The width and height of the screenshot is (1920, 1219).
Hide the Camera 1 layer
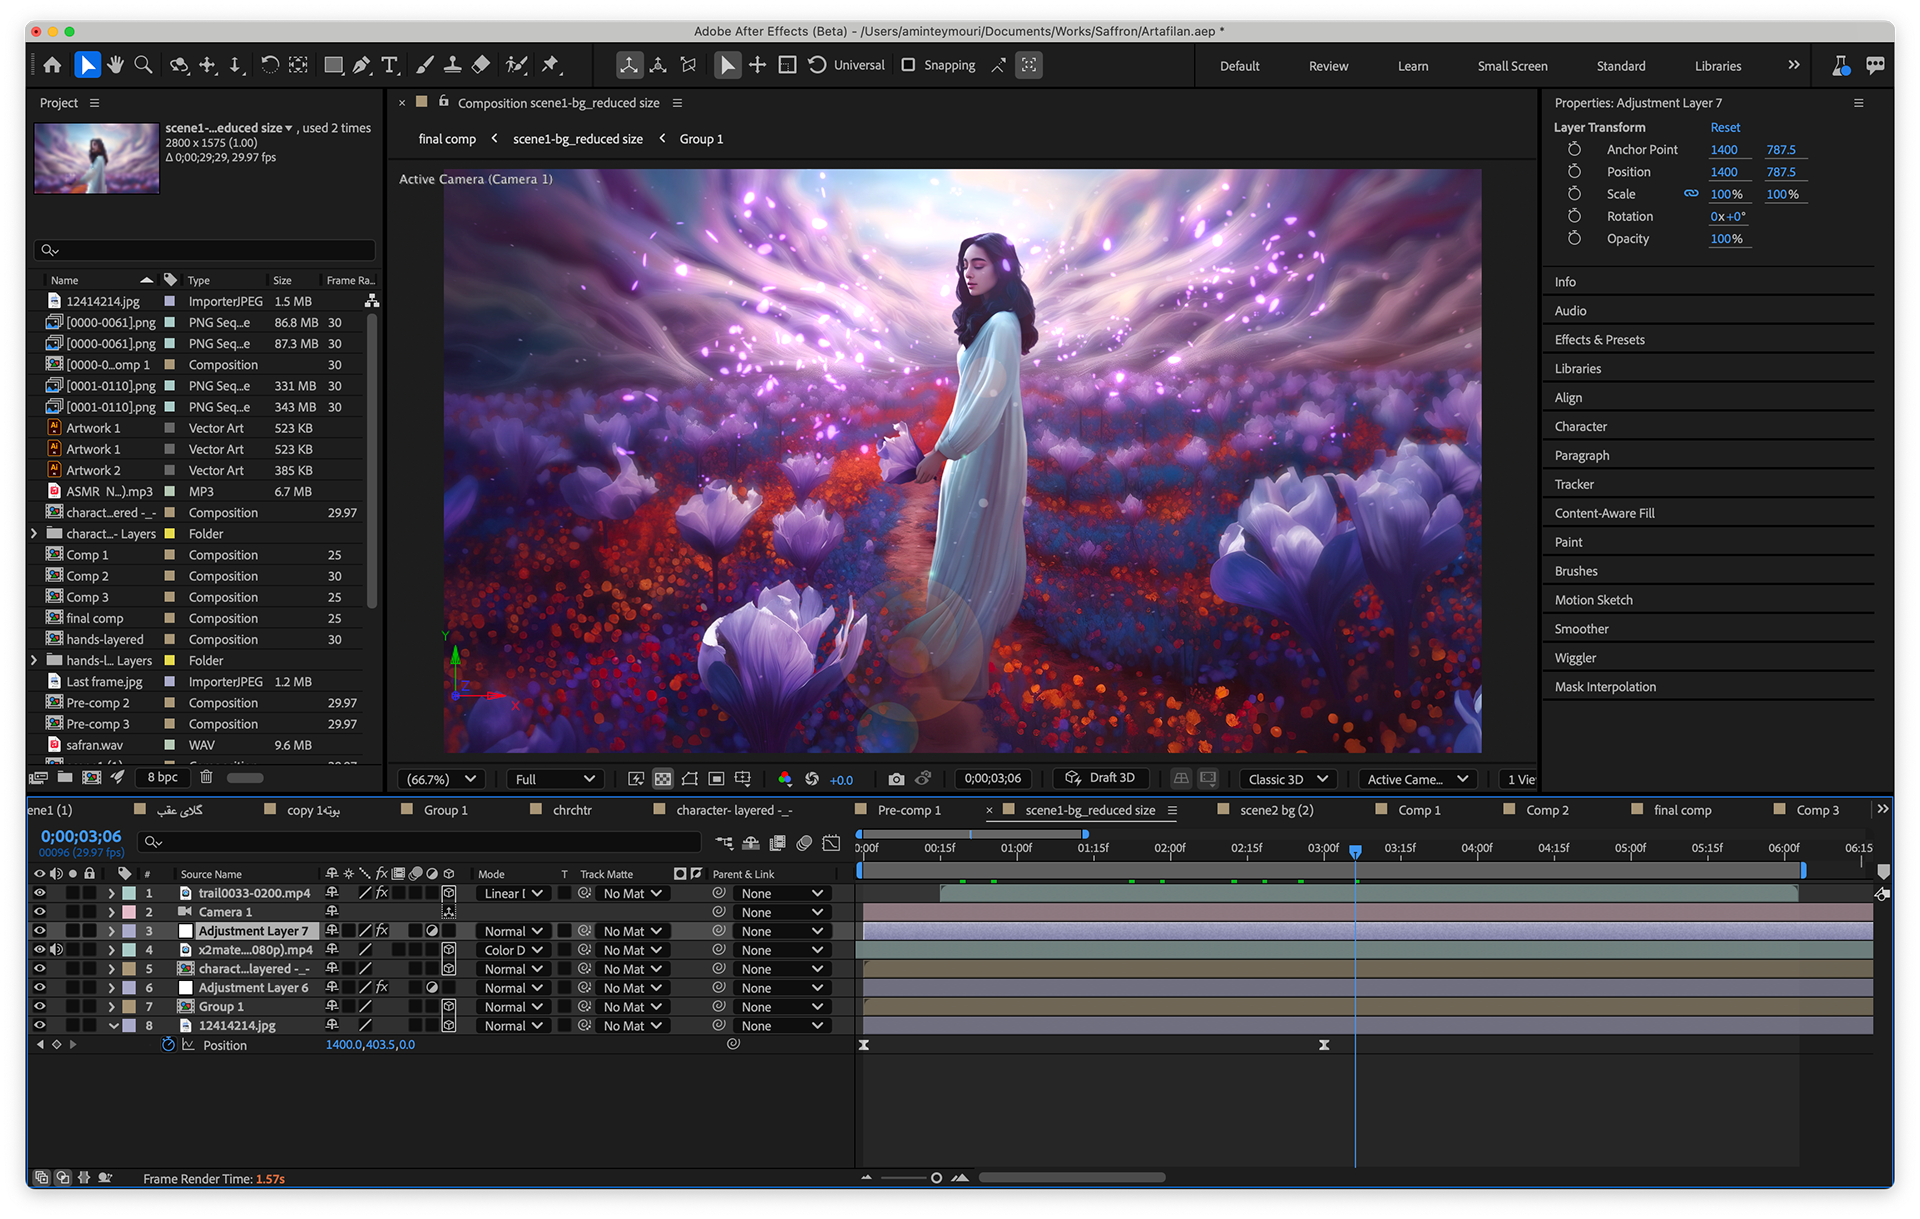tap(40, 912)
